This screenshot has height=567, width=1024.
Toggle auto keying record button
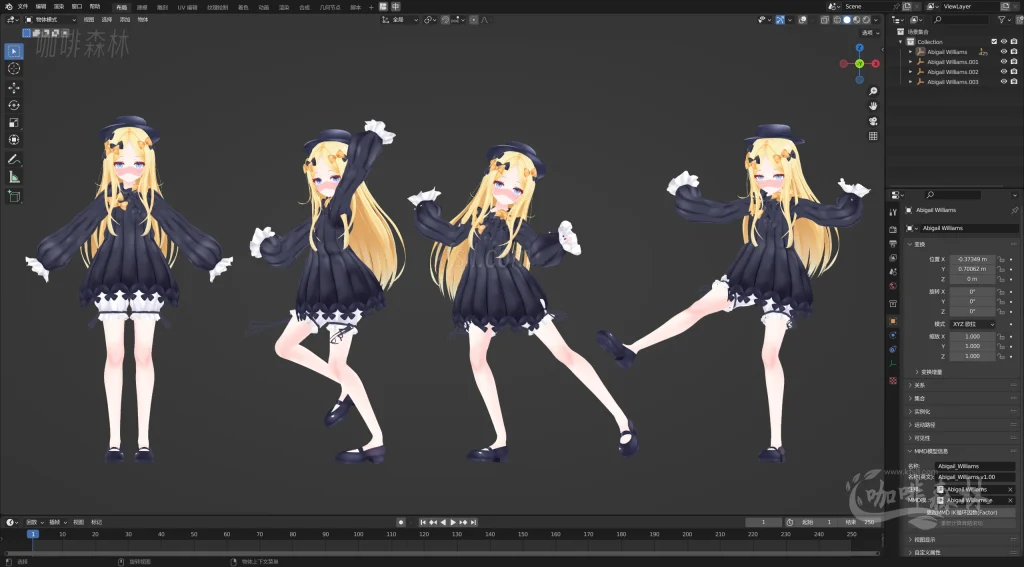click(401, 522)
